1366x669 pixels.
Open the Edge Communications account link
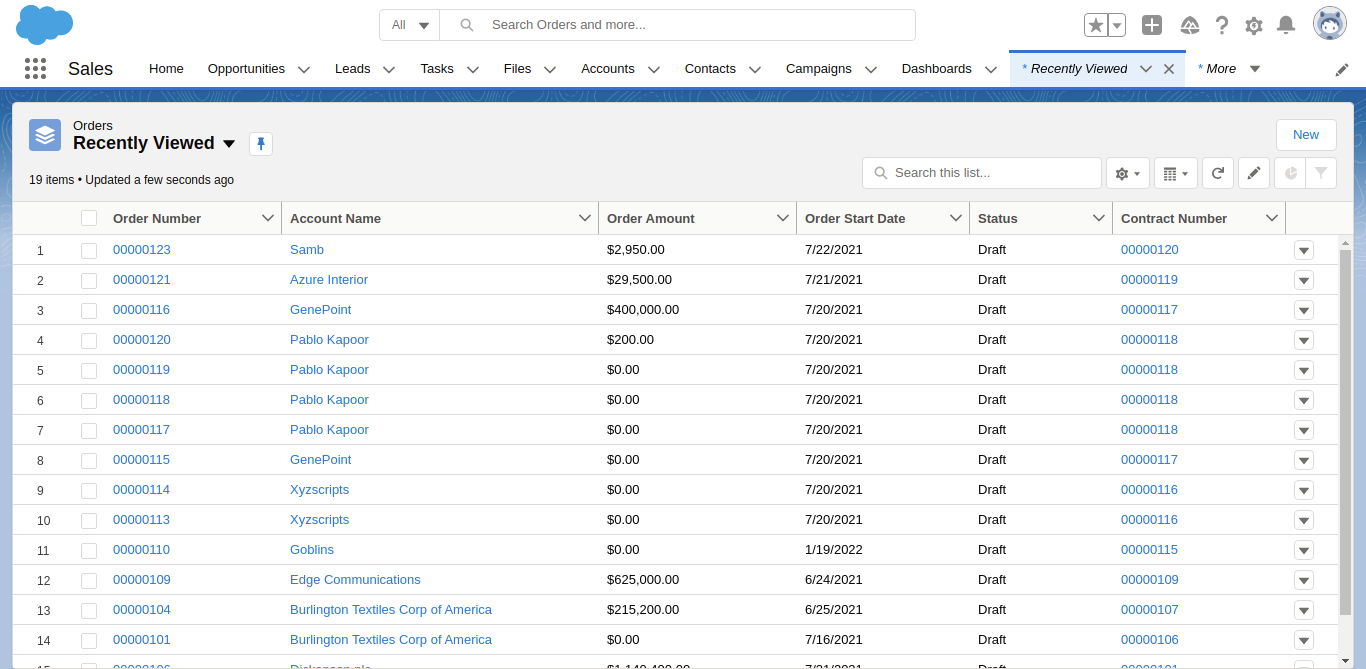pos(355,580)
